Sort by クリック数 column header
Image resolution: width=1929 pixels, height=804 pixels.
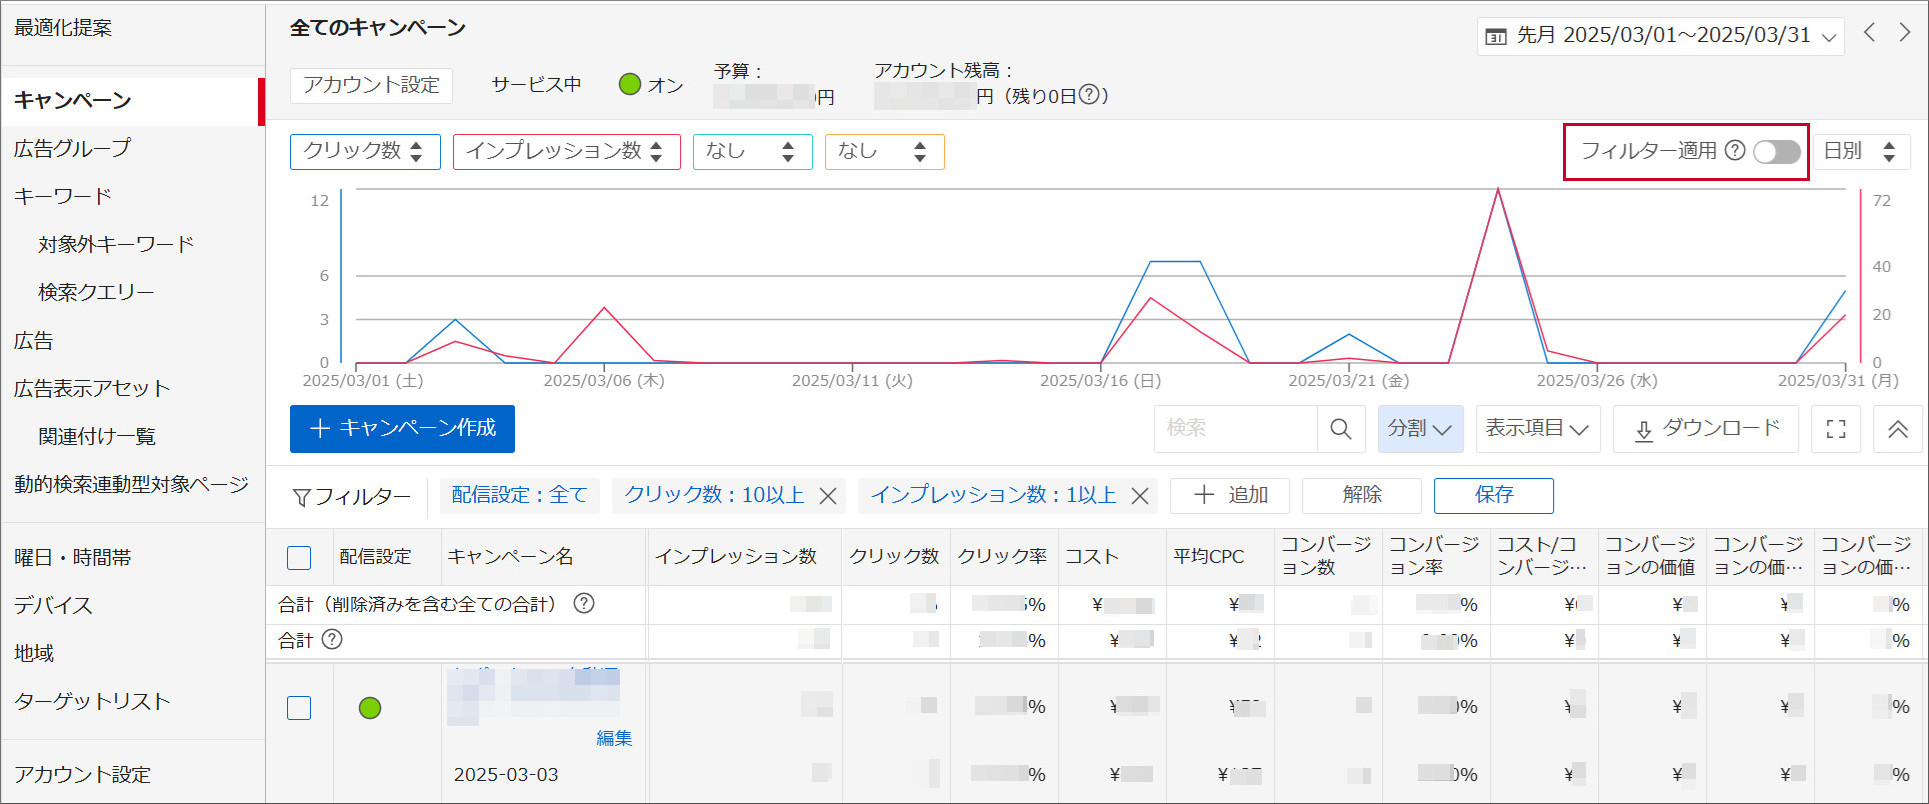[894, 557]
